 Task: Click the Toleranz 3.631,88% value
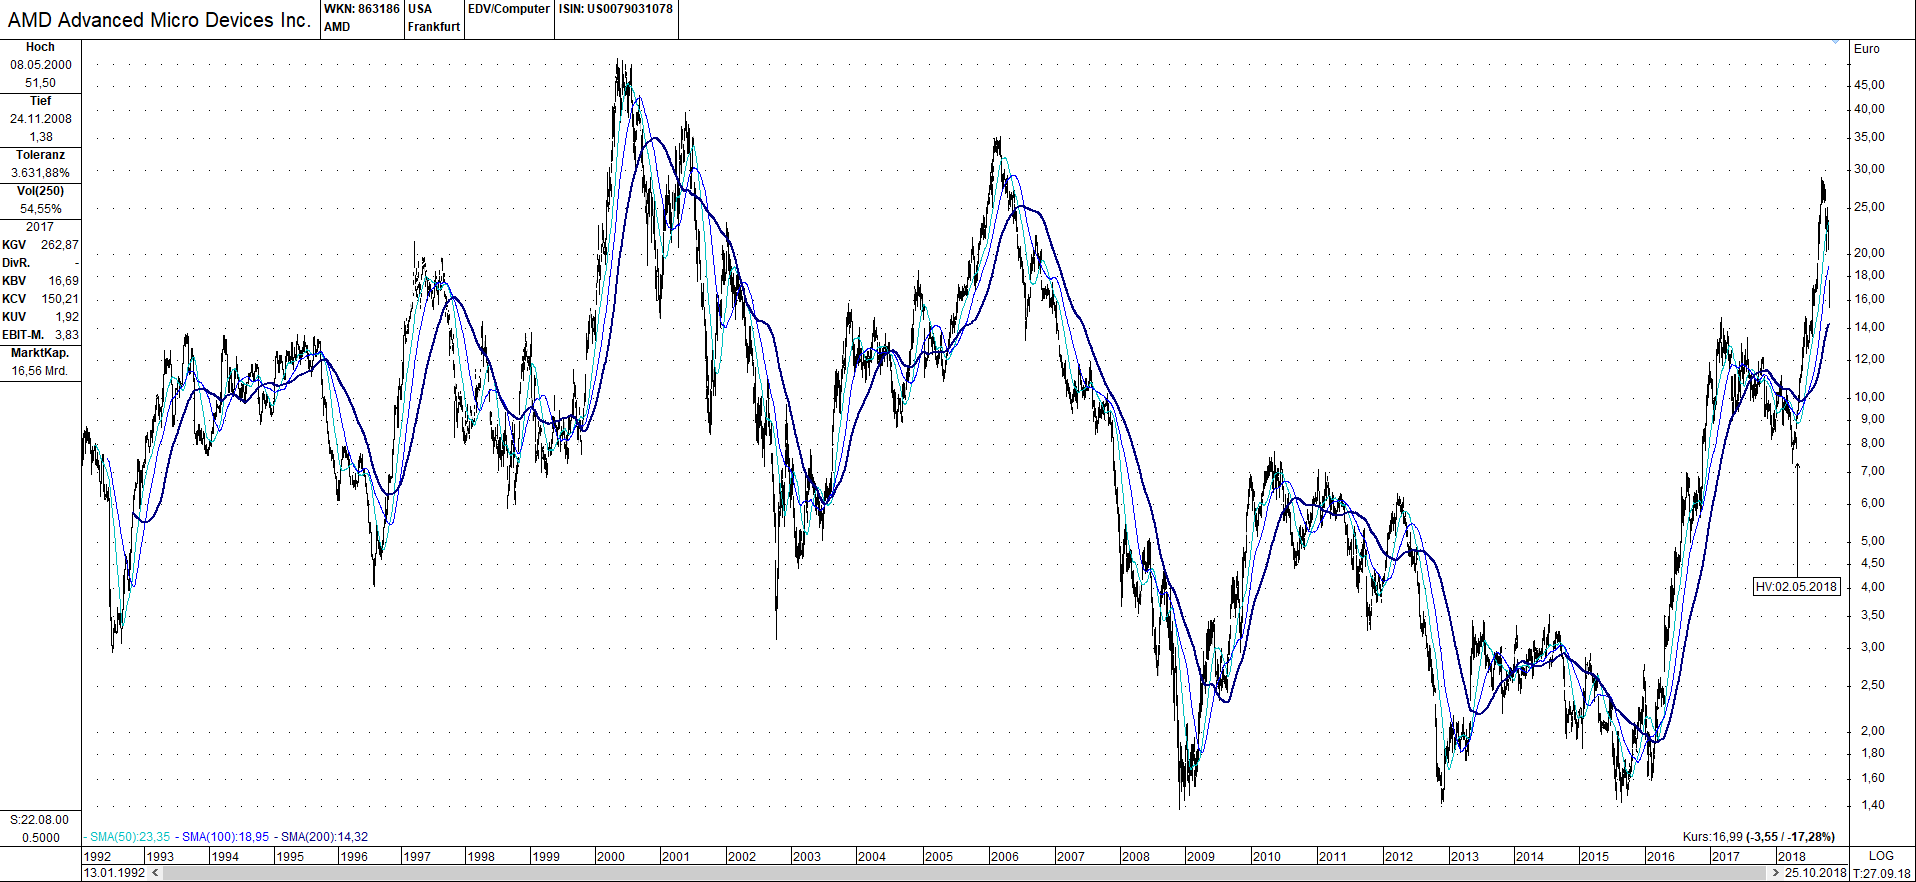click(x=41, y=173)
